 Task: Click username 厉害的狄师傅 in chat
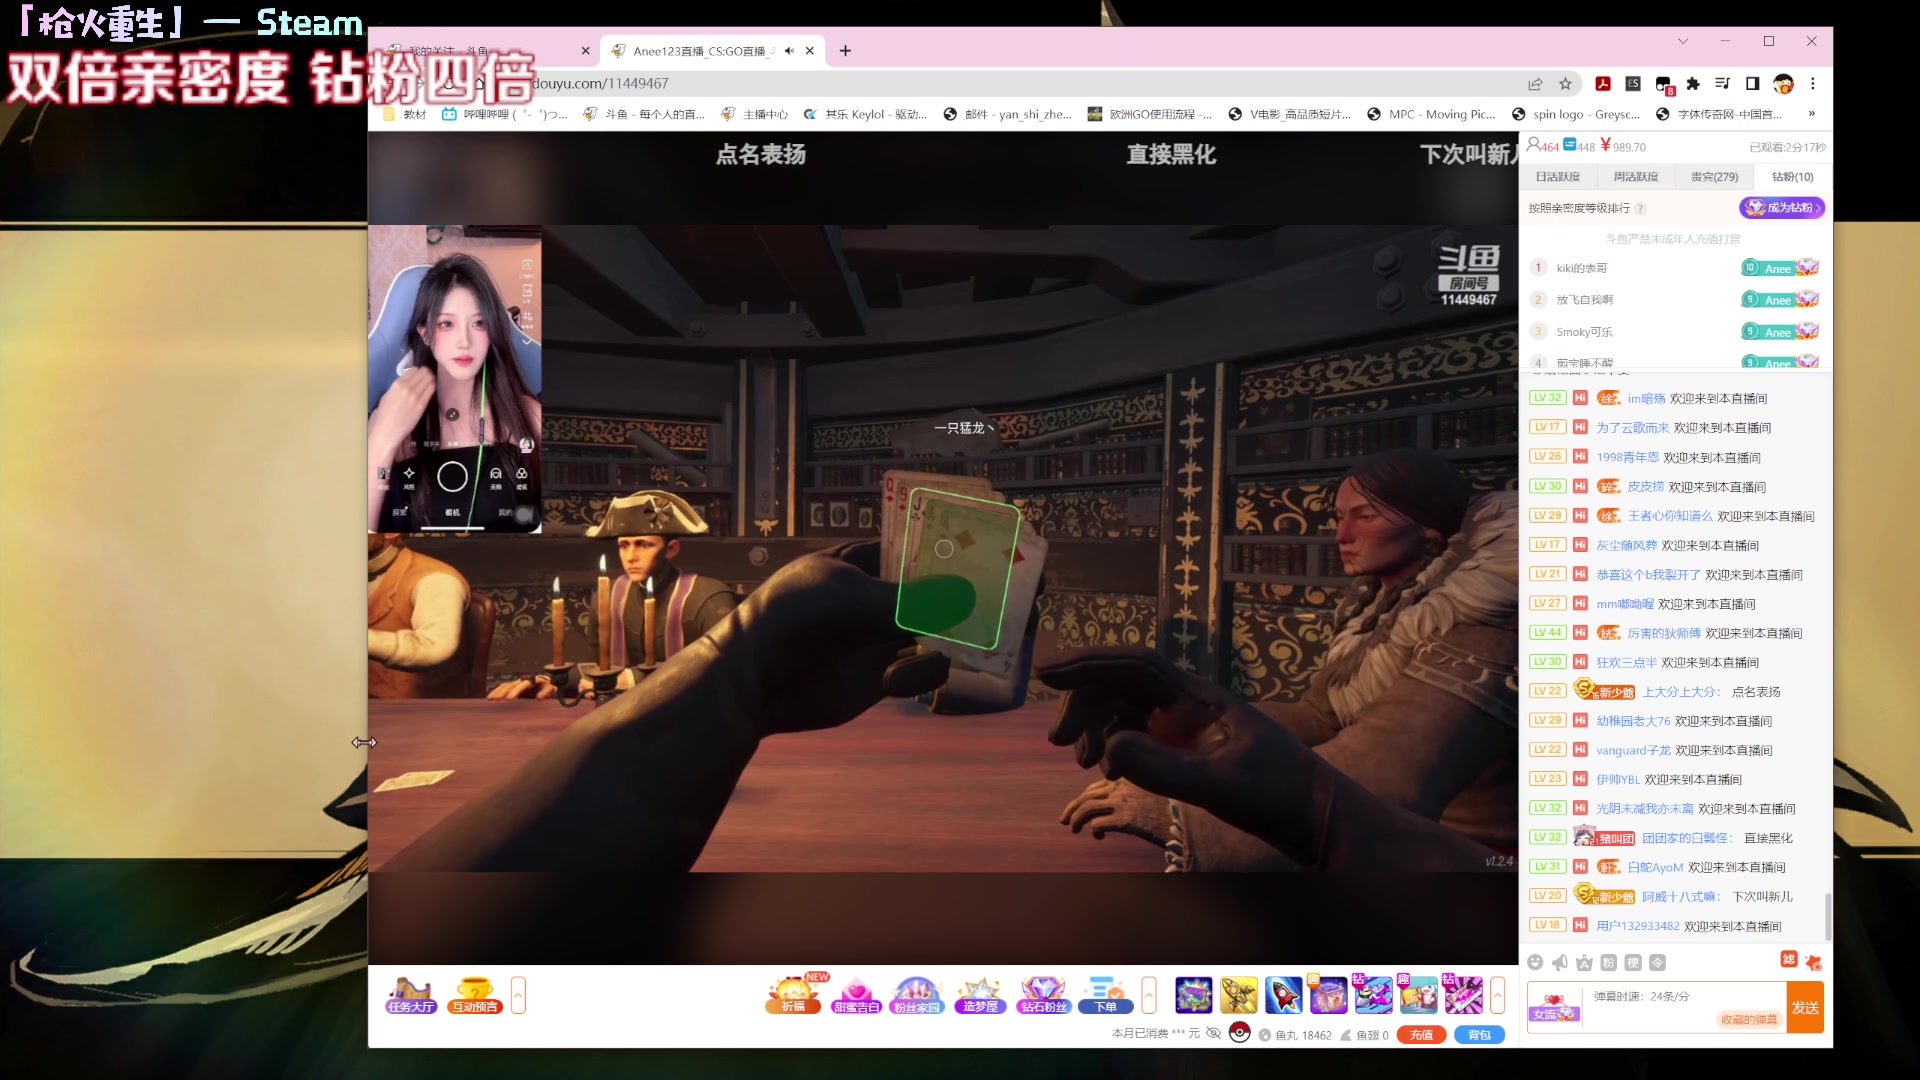[1664, 633]
